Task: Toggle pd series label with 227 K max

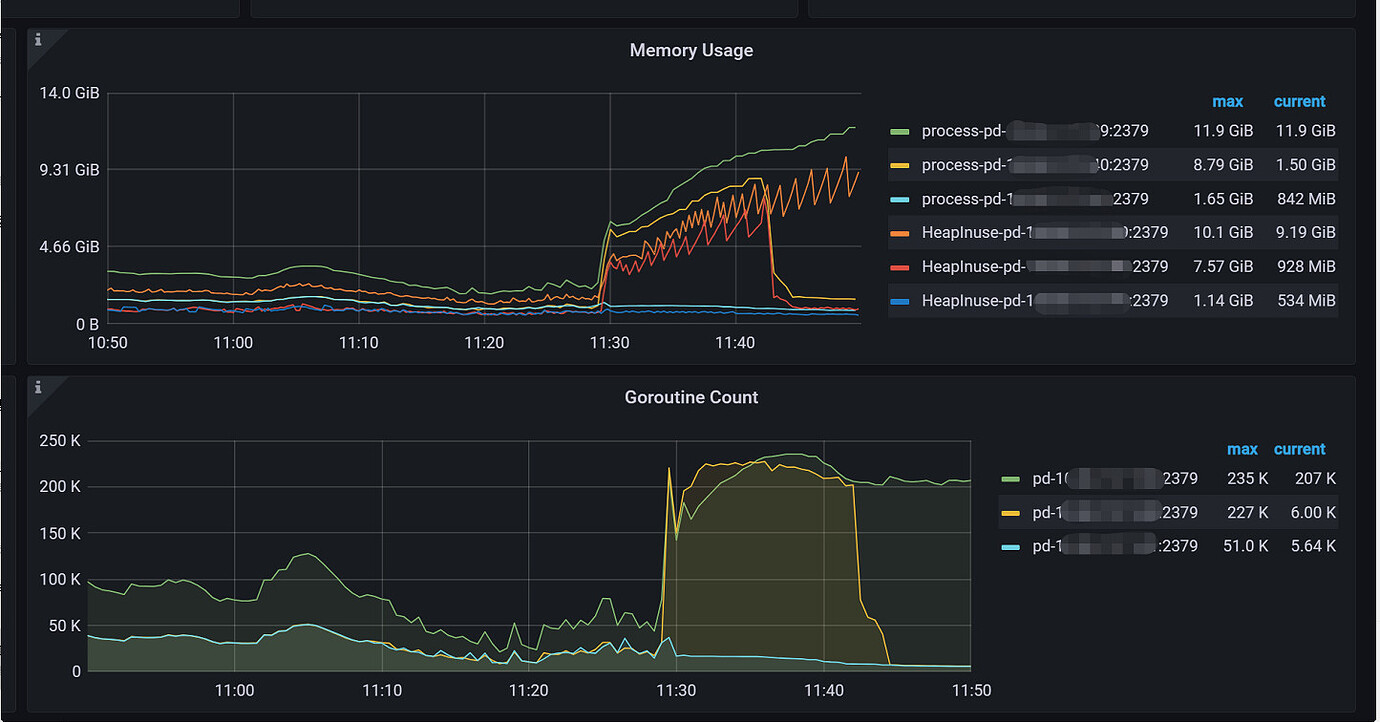Action: (1114, 513)
